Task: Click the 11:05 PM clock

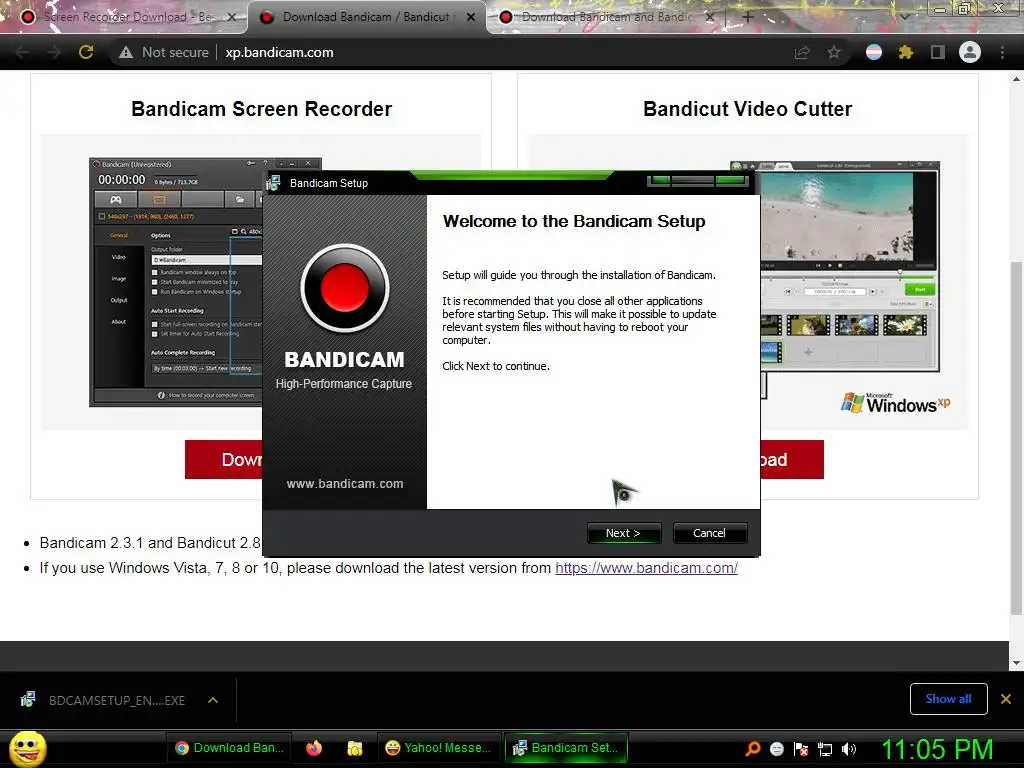Action: tap(937, 748)
